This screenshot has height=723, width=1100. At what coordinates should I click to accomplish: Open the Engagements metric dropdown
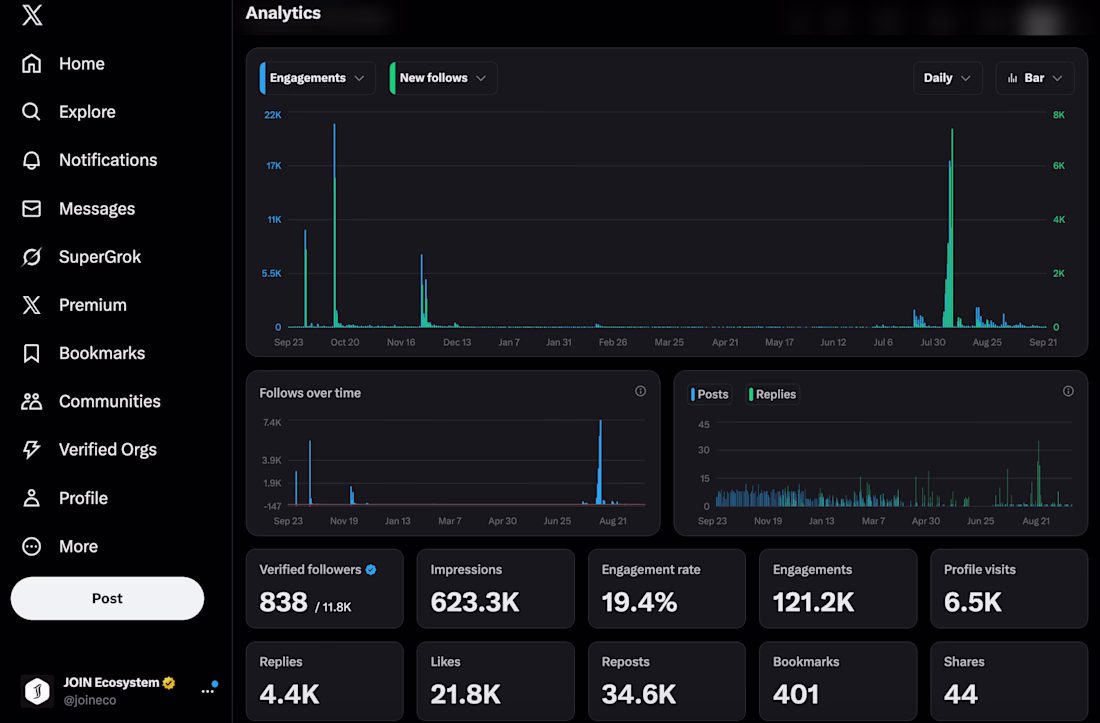point(317,78)
